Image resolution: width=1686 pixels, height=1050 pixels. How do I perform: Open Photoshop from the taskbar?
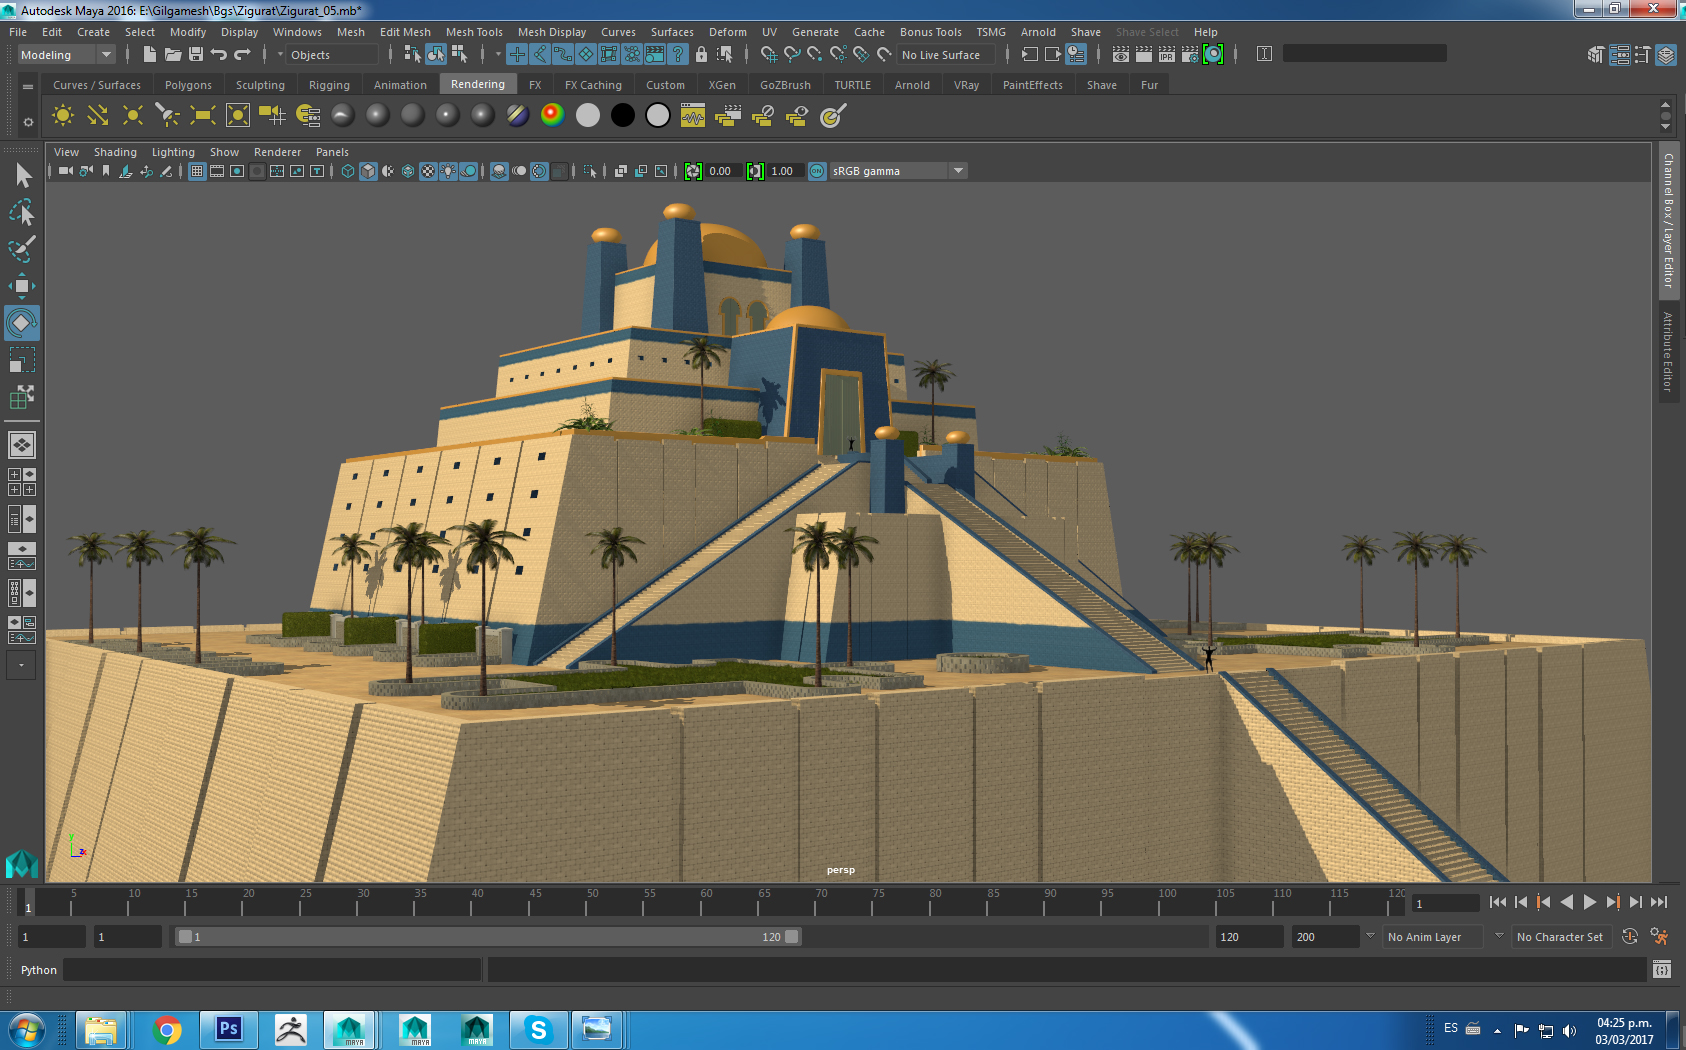(x=228, y=1029)
